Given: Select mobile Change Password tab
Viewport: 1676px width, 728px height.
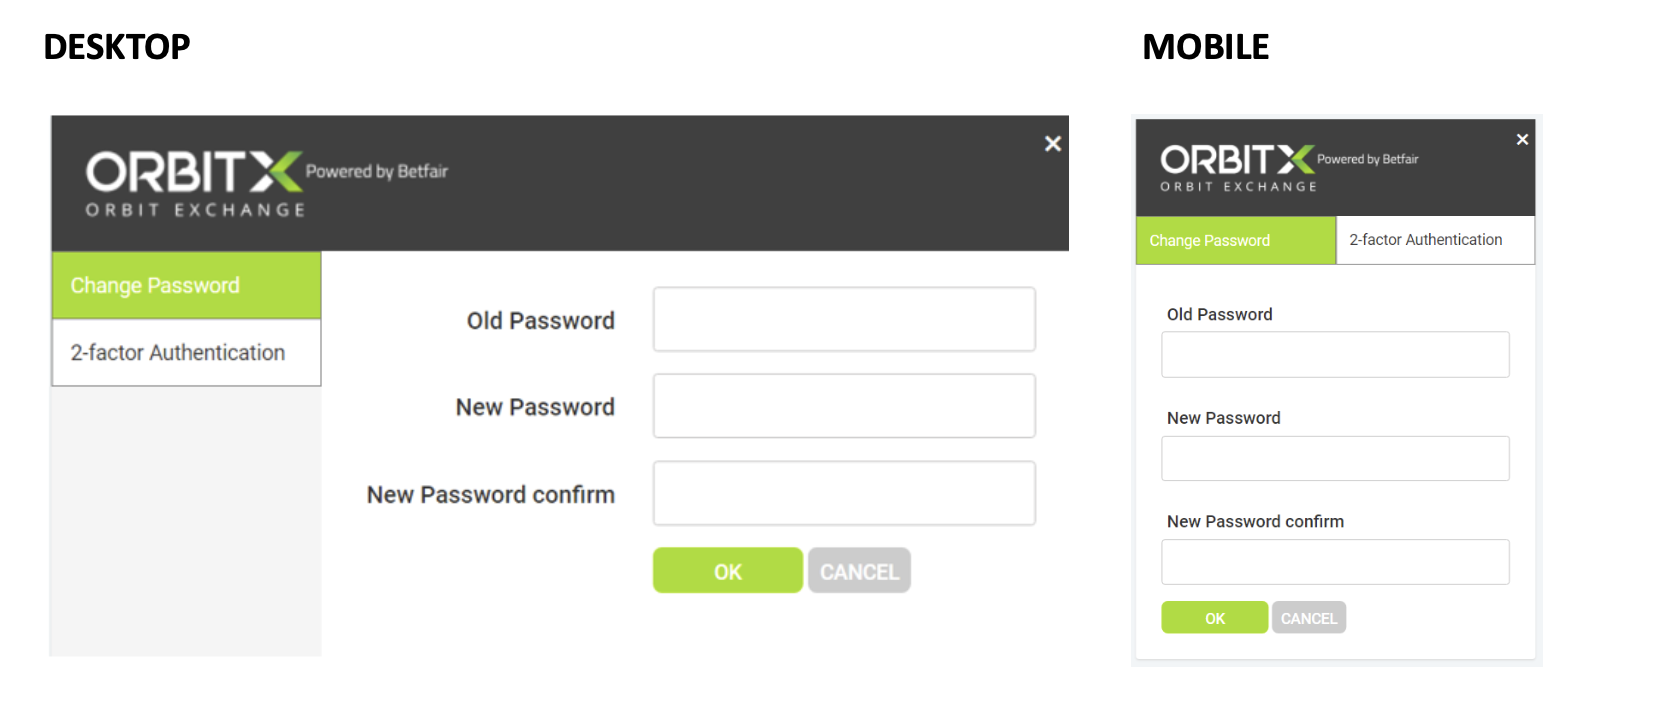Looking at the screenshot, I should pos(1235,241).
